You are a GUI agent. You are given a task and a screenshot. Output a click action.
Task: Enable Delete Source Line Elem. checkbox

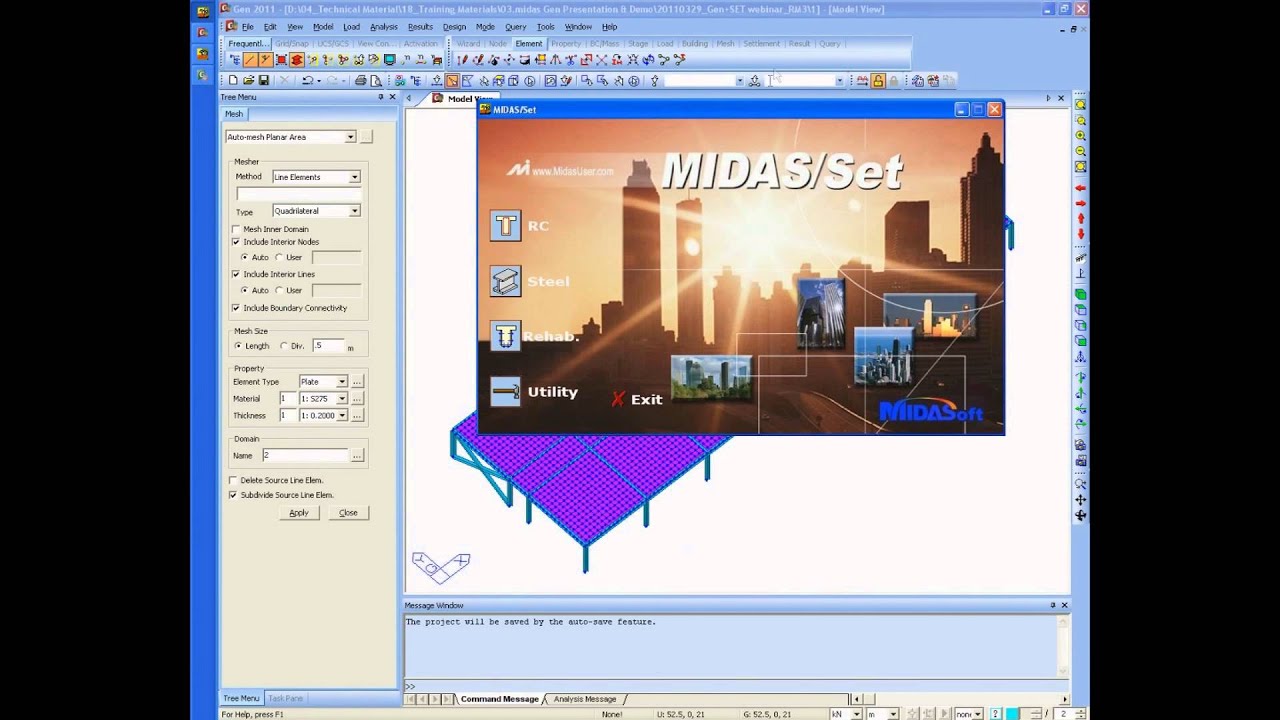[x=233, y=480]
